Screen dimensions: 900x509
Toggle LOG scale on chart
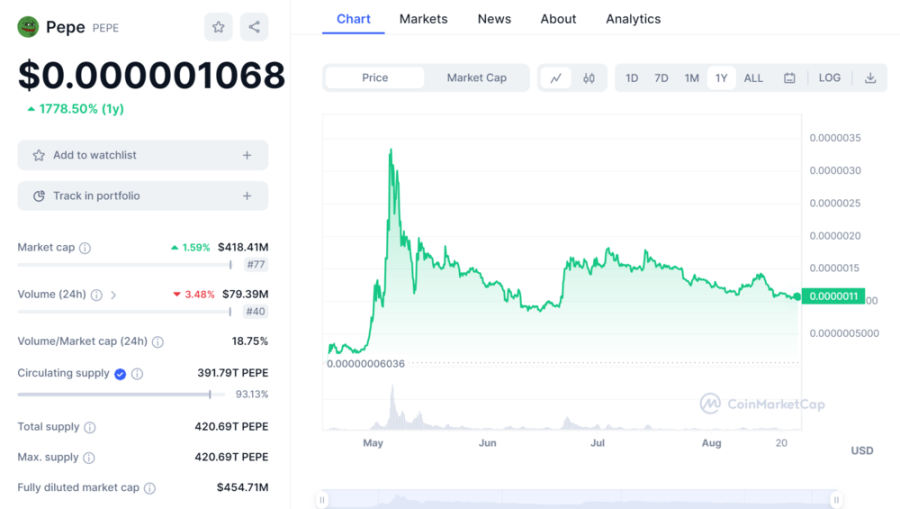pyautogui.click(x=829, y=77)
